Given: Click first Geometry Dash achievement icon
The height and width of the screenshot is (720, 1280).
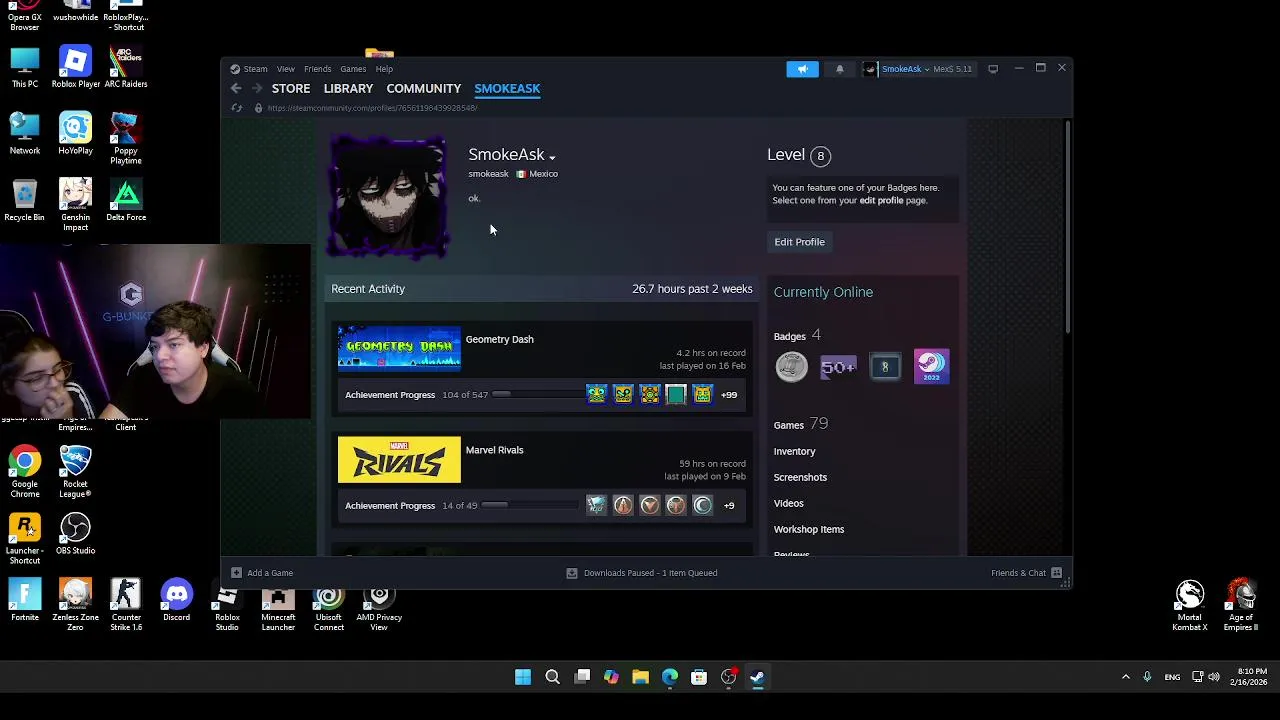Looking at the screenshot, I should click(x=596, y=395).
